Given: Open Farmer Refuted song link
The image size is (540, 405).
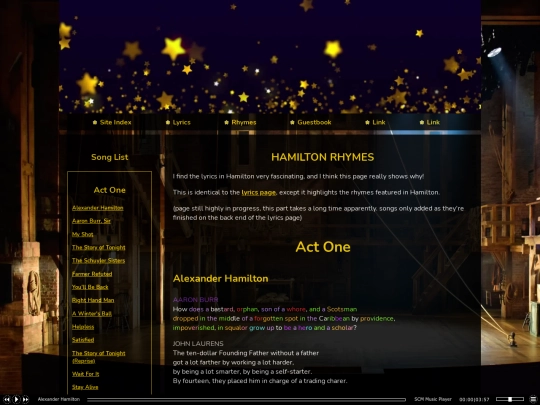Looking at the screenshot, I should coord(92,274).
